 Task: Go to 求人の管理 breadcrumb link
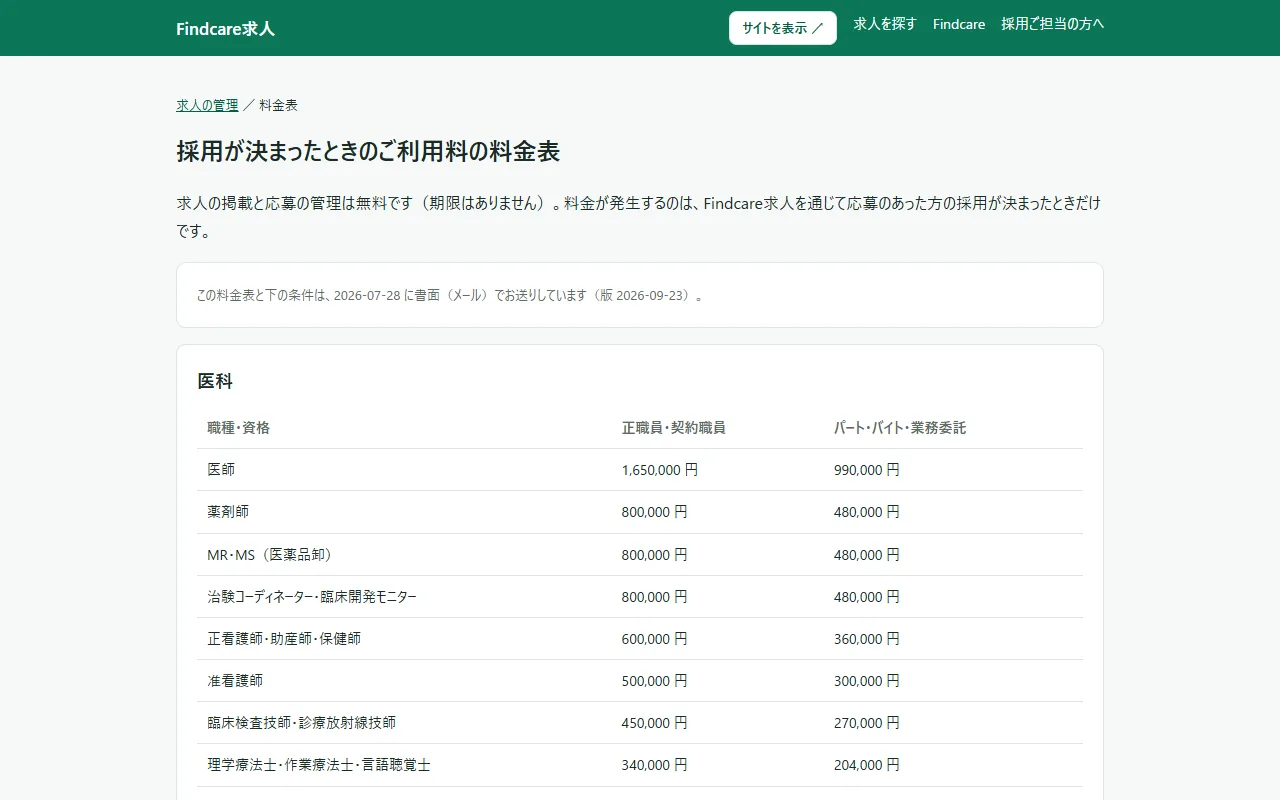click(x=208, y=105)
